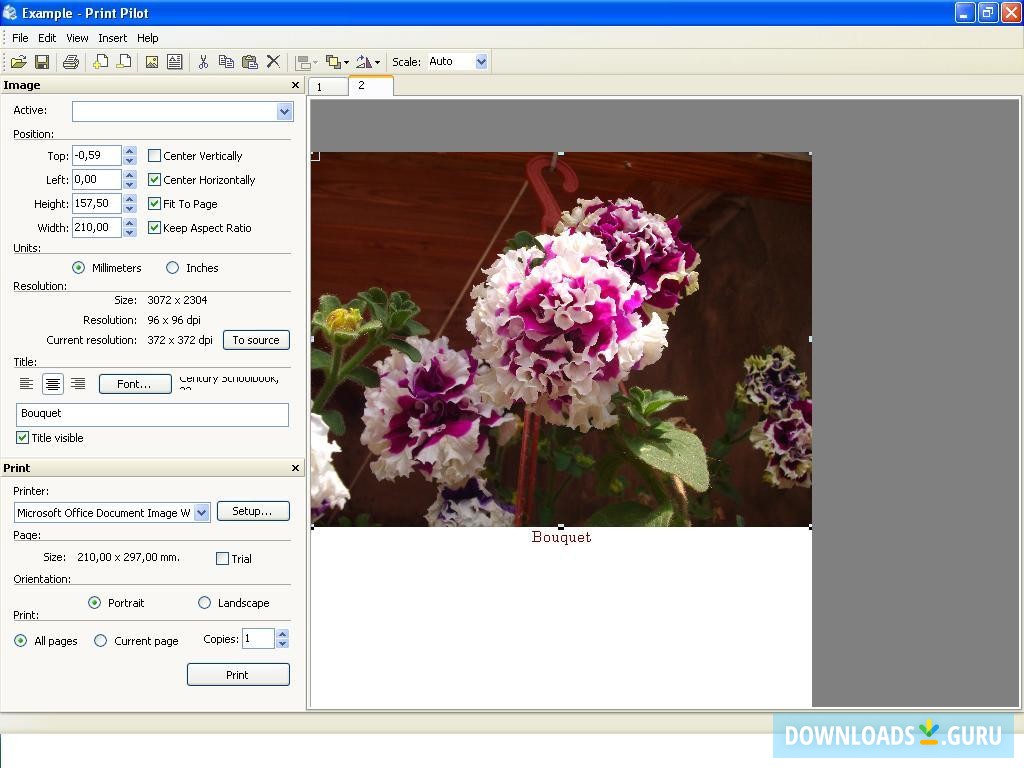Click the Font... button
Screen dimensions: 1024x768
pyautogui.click(x=134, y=384)
